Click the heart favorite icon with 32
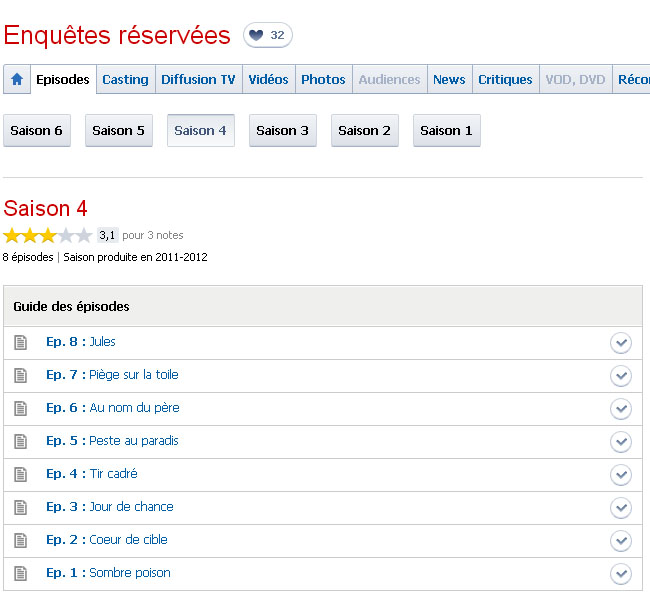This screenshot has width=650, height=599. click(267, 36)
